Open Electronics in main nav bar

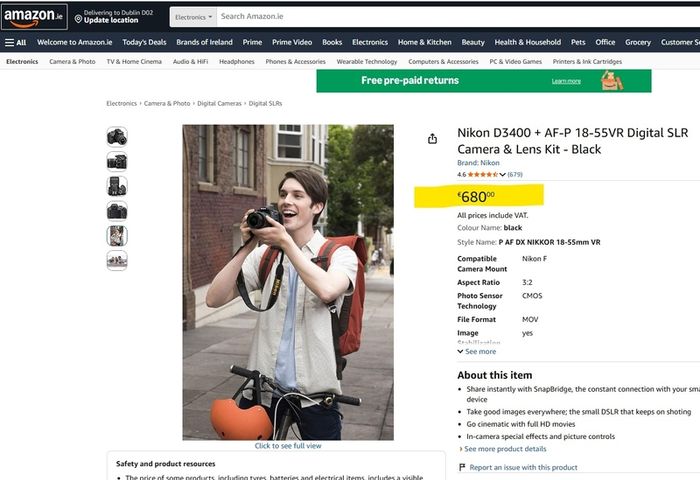coord(370,42)
